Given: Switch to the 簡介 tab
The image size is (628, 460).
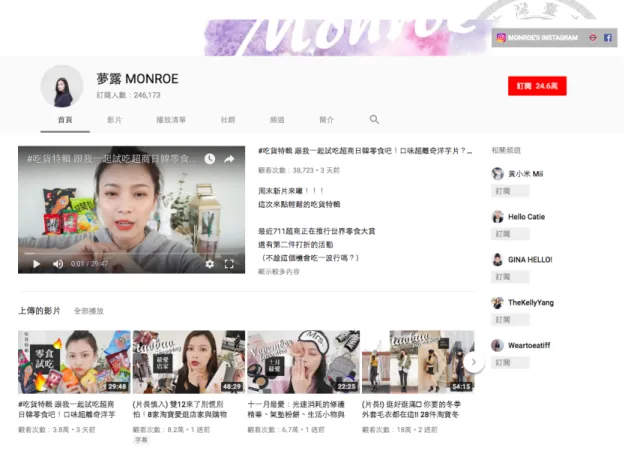Looking at the screenshot, I should tap(326, 120).
